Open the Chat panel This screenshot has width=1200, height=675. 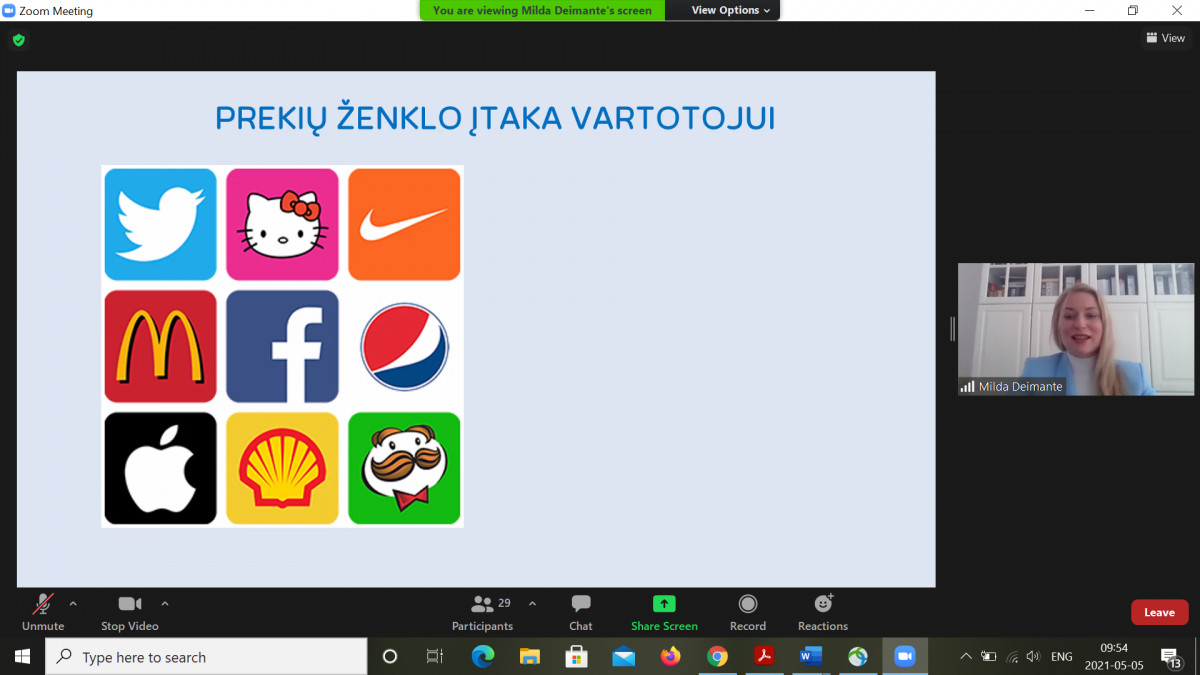581,612
